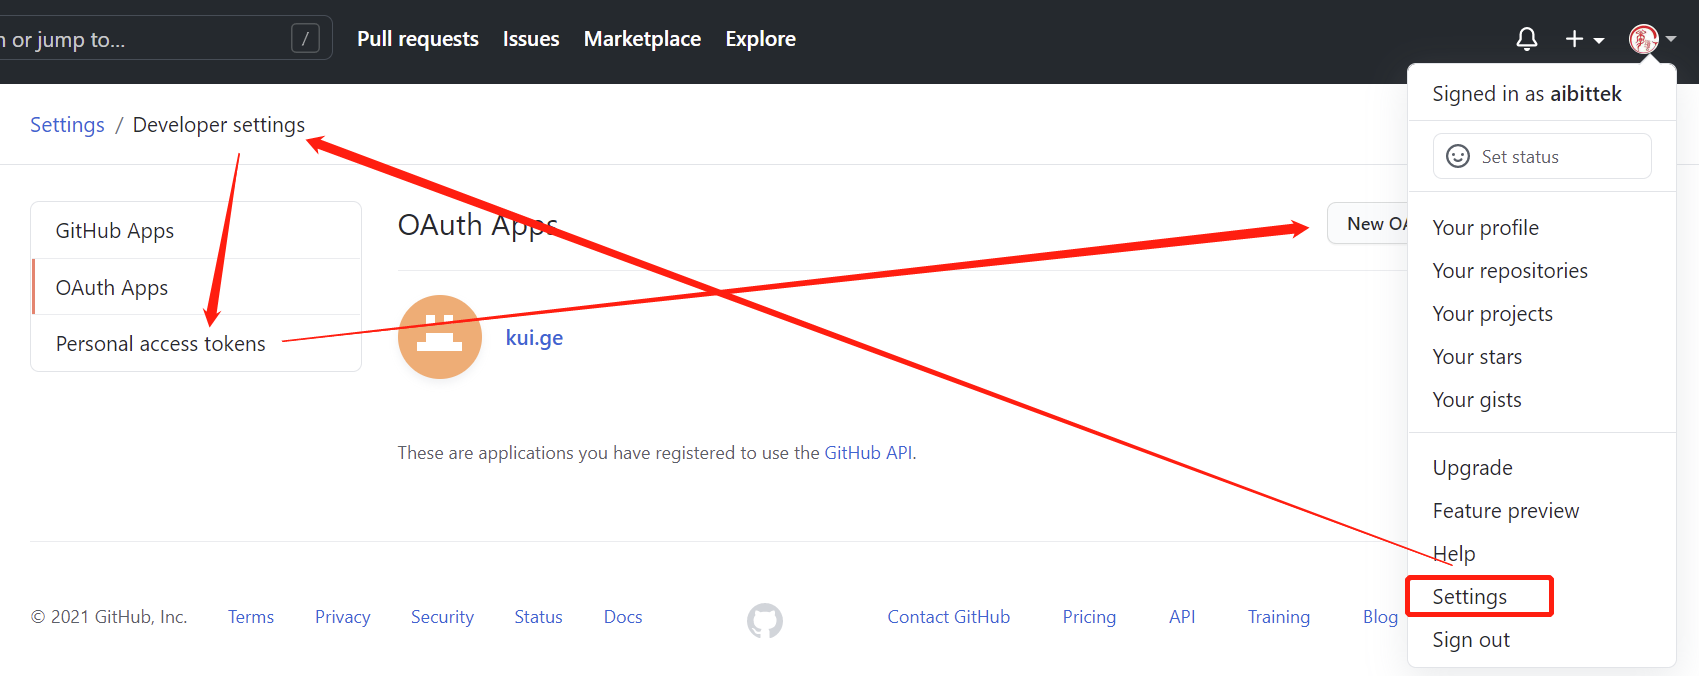Click the GitHub logo in the footer
The height and width of the screenshot is (676, 1699).
tap(765, 620)
